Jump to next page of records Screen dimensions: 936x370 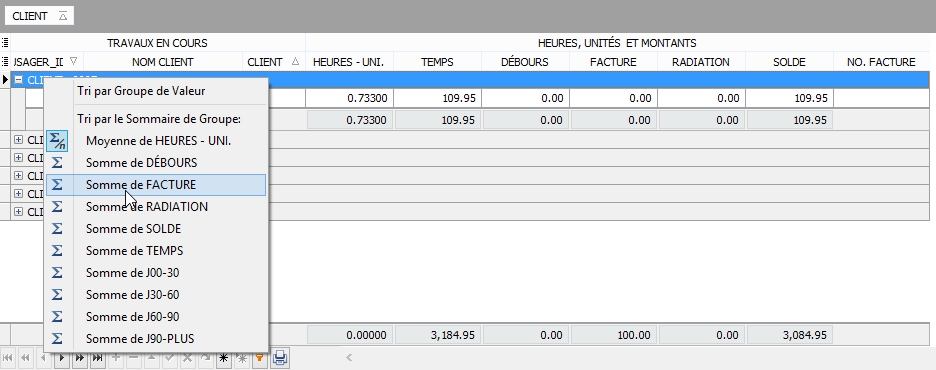[x=79, y=358]
